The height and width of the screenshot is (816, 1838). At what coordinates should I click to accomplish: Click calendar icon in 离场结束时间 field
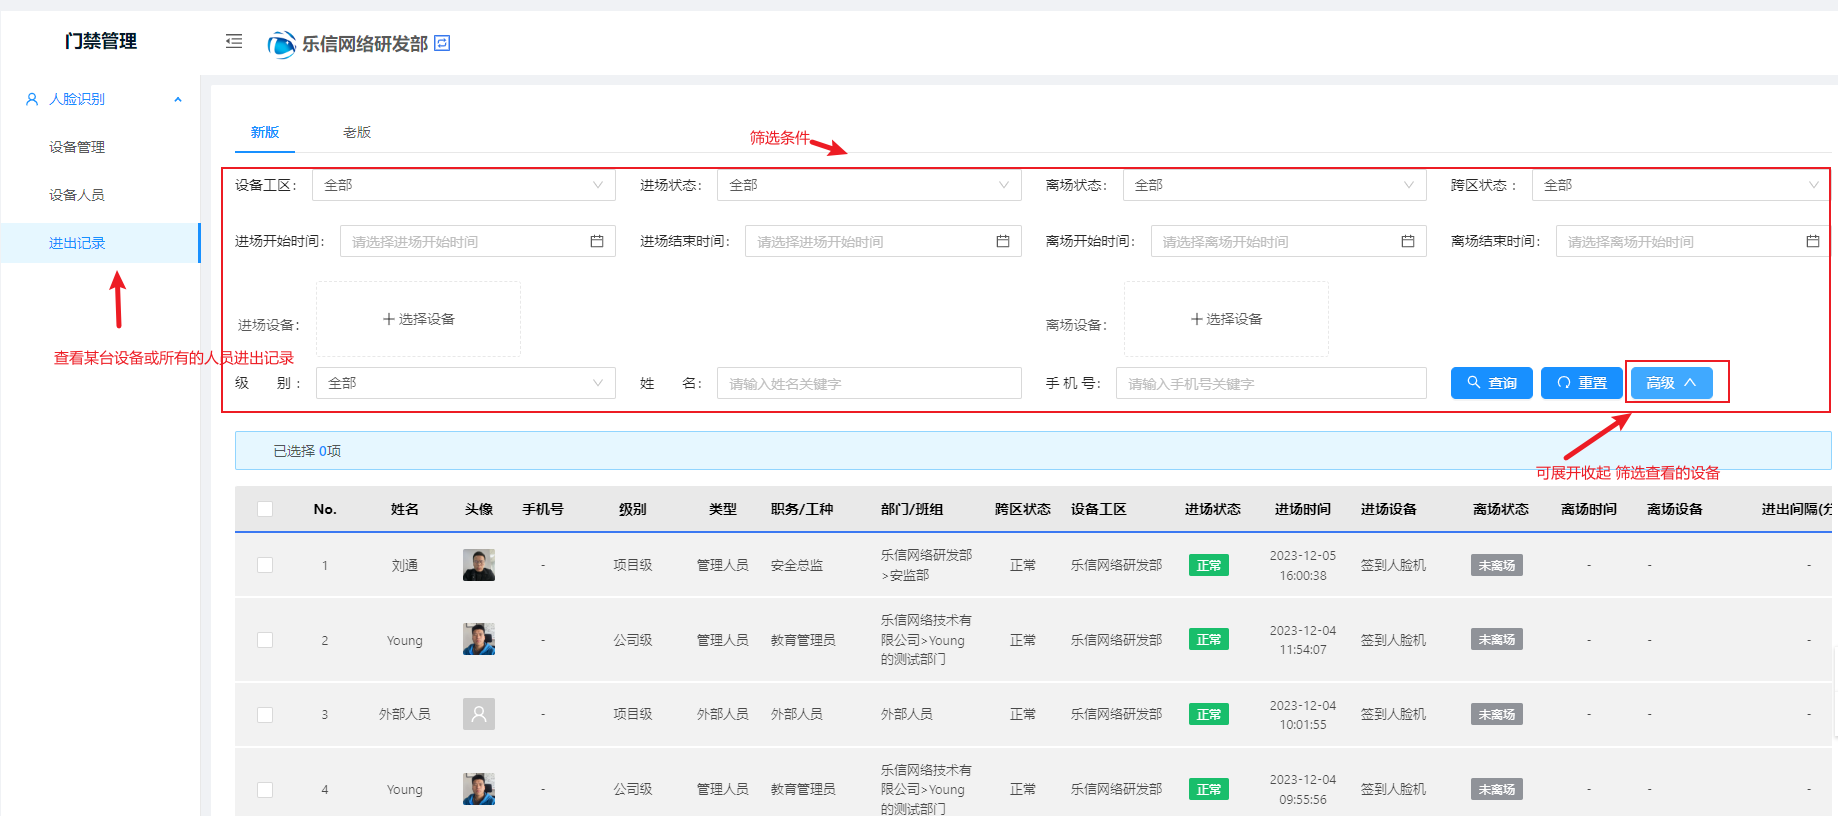1813,241
